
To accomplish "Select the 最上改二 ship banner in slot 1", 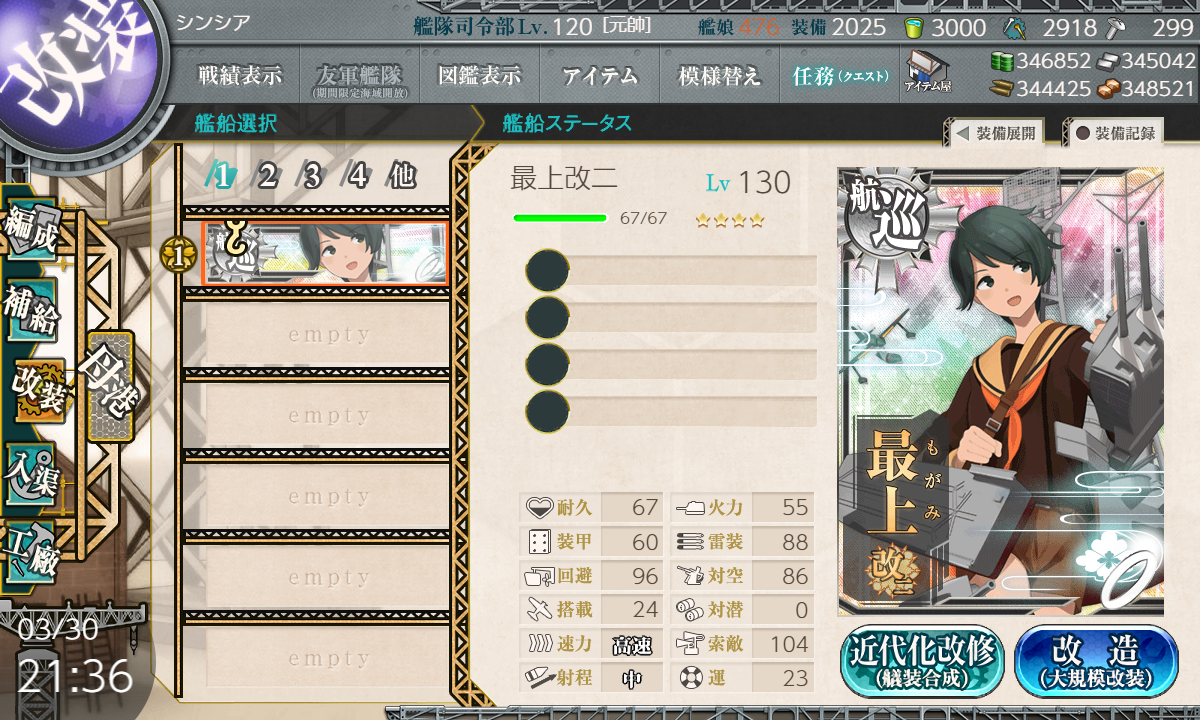I will click(x=325, y=254).
